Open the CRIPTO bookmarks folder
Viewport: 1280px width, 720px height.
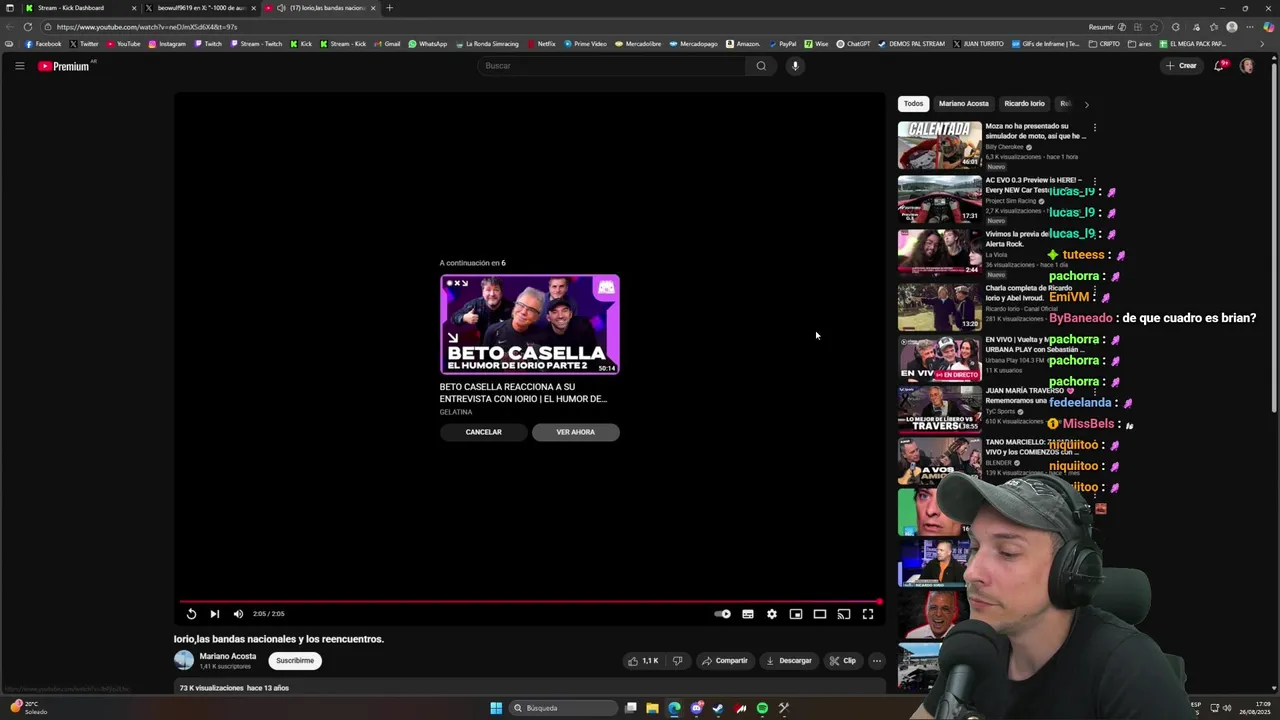pyautogui.click(x=1105, y=44)
